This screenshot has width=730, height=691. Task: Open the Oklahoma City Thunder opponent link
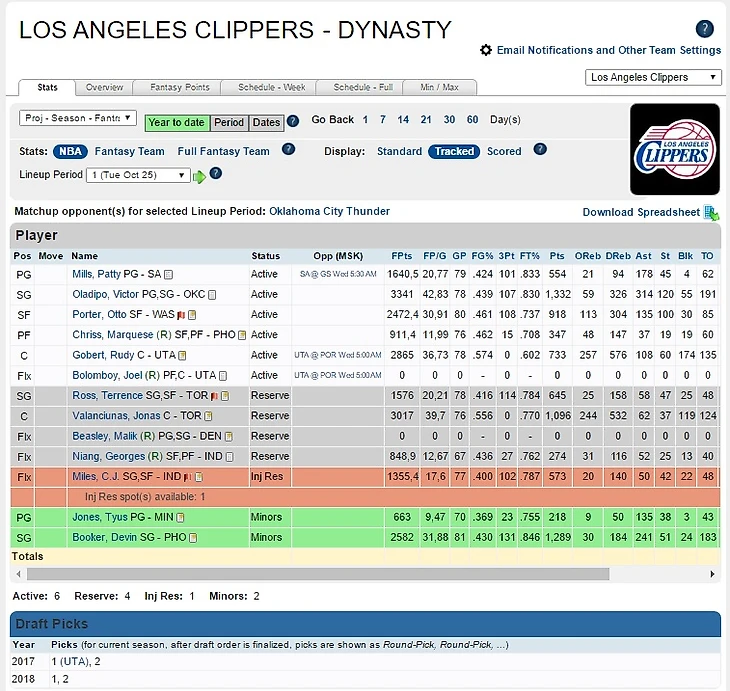pos(329,212)
